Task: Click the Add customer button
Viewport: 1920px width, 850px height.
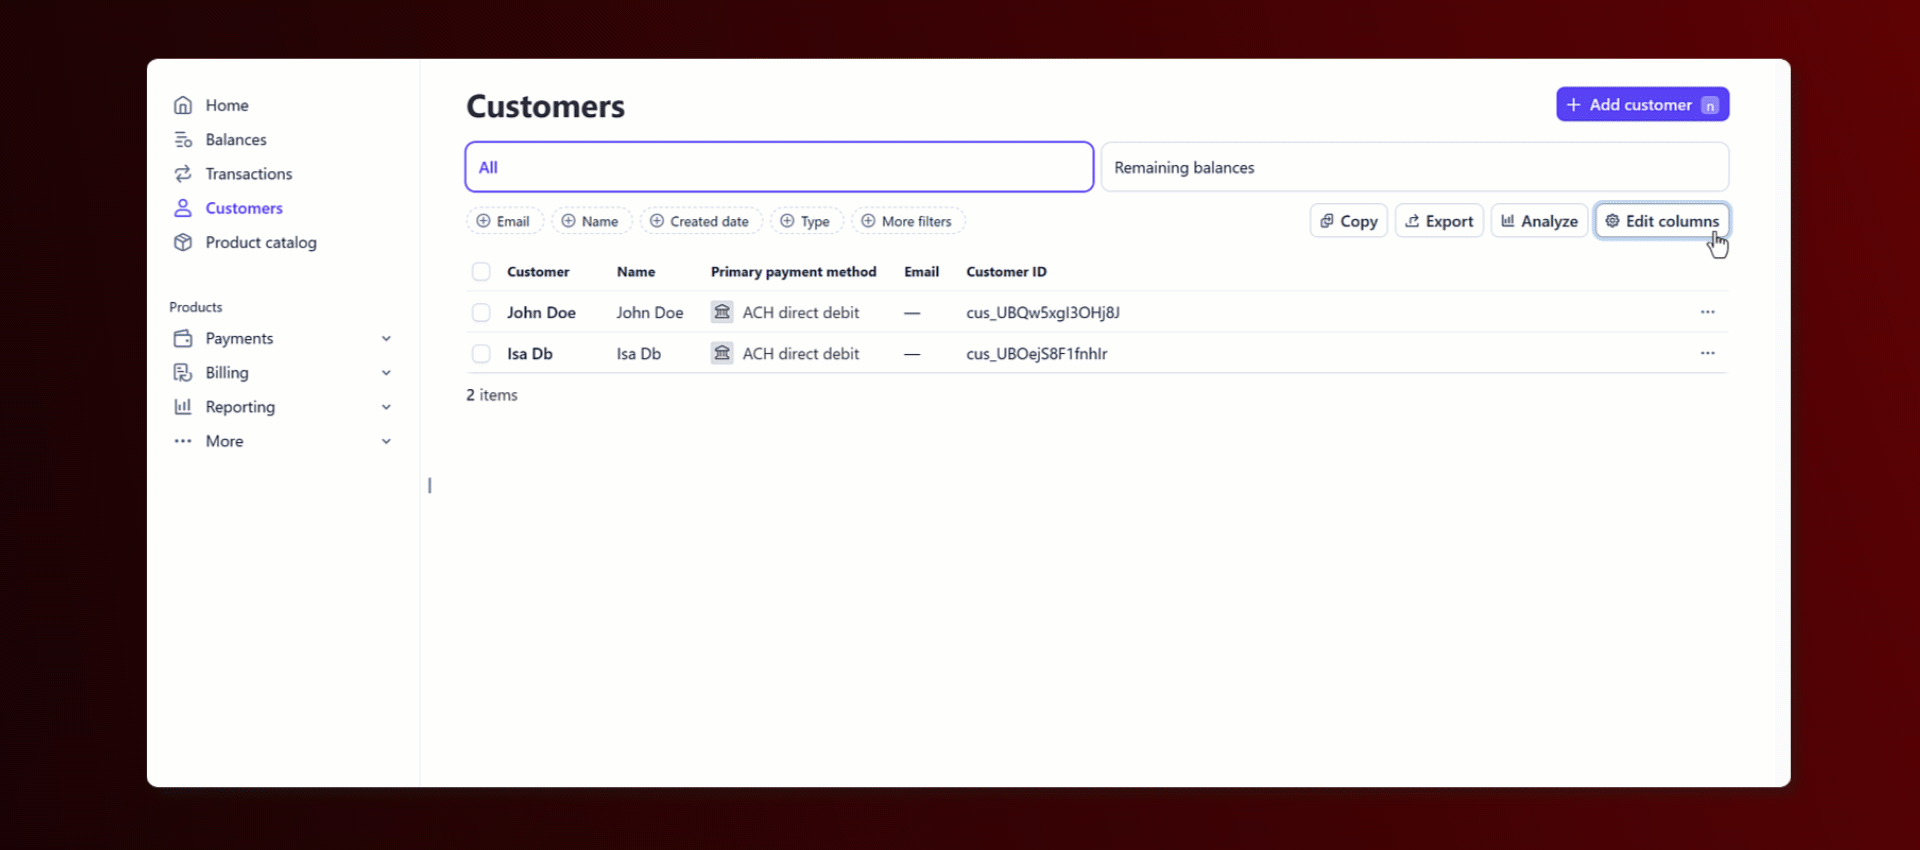Action: pos(1642,104)
